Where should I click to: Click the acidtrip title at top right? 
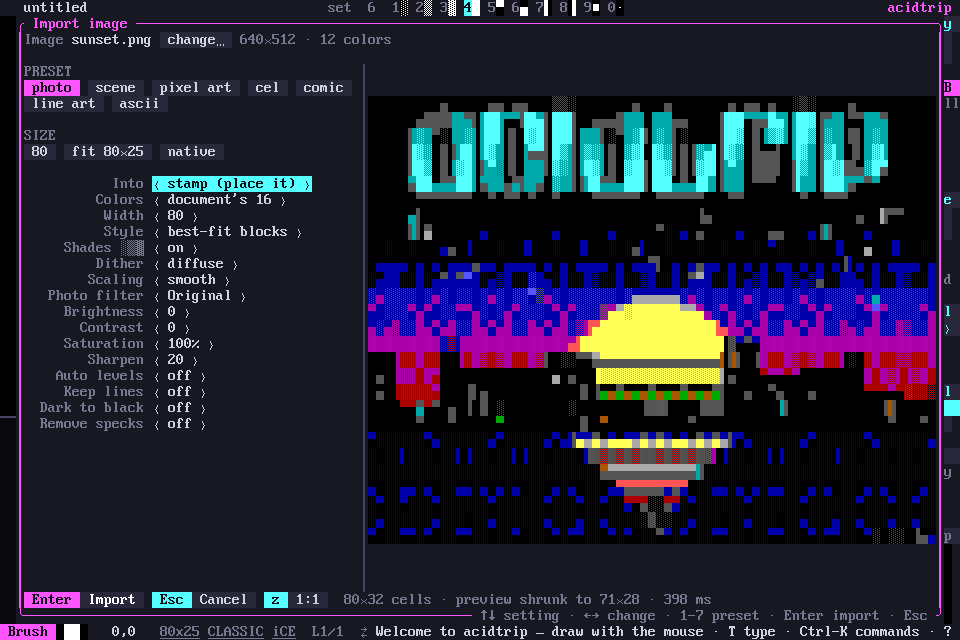(x=920, y=8)
